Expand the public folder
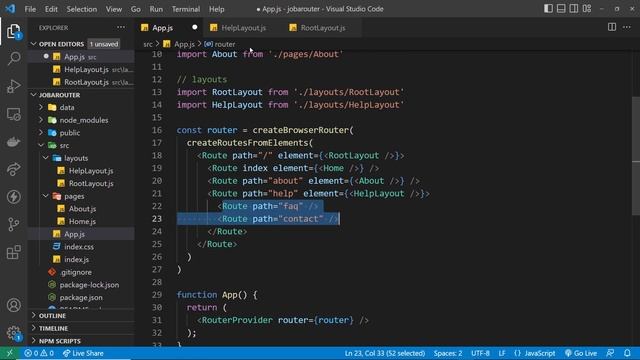This screenshot has height=360, width=640. [x=81, y=133]
